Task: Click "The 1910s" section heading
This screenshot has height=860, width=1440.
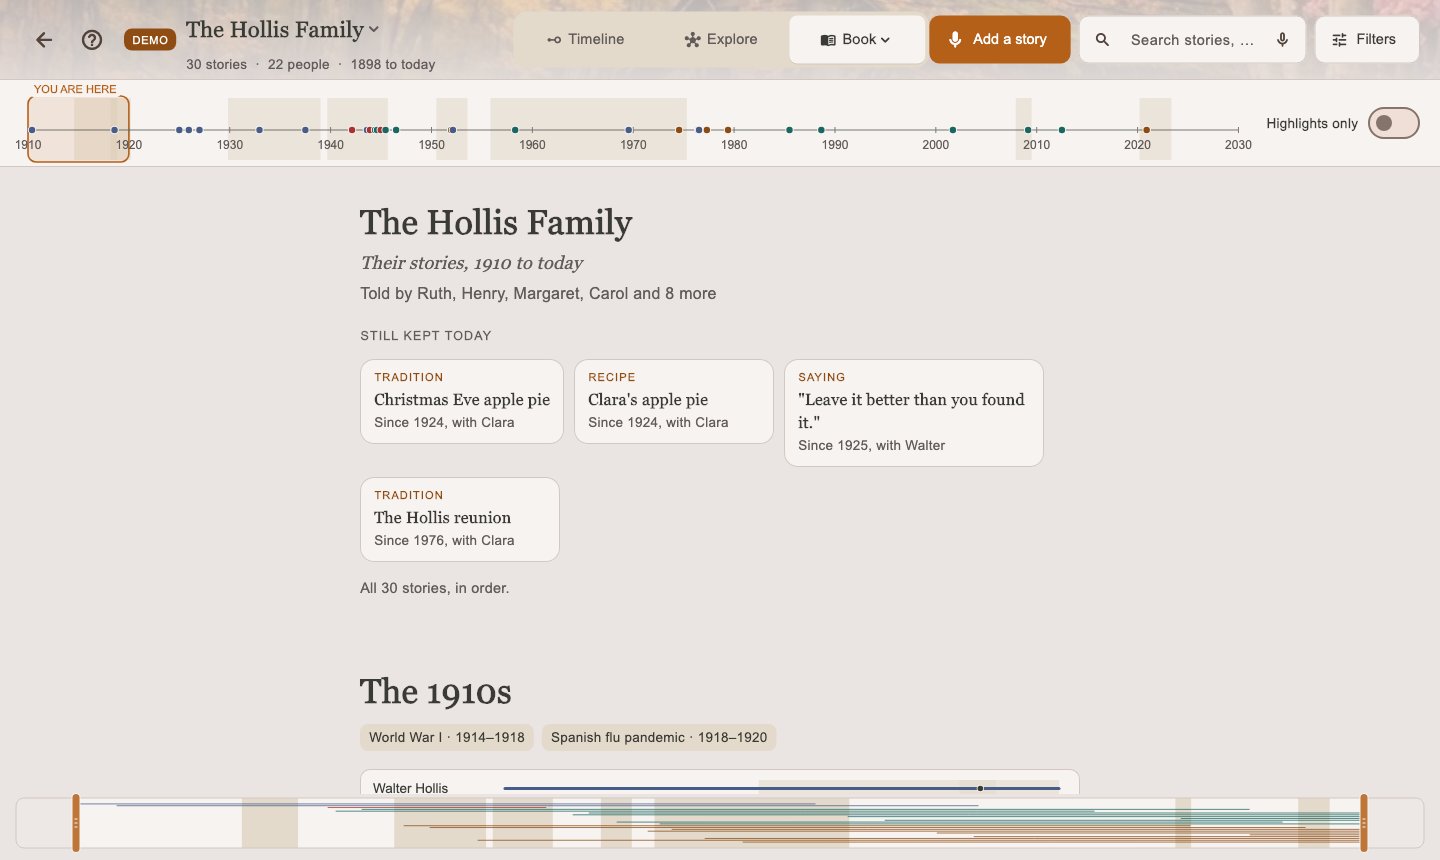Action: 435,692
